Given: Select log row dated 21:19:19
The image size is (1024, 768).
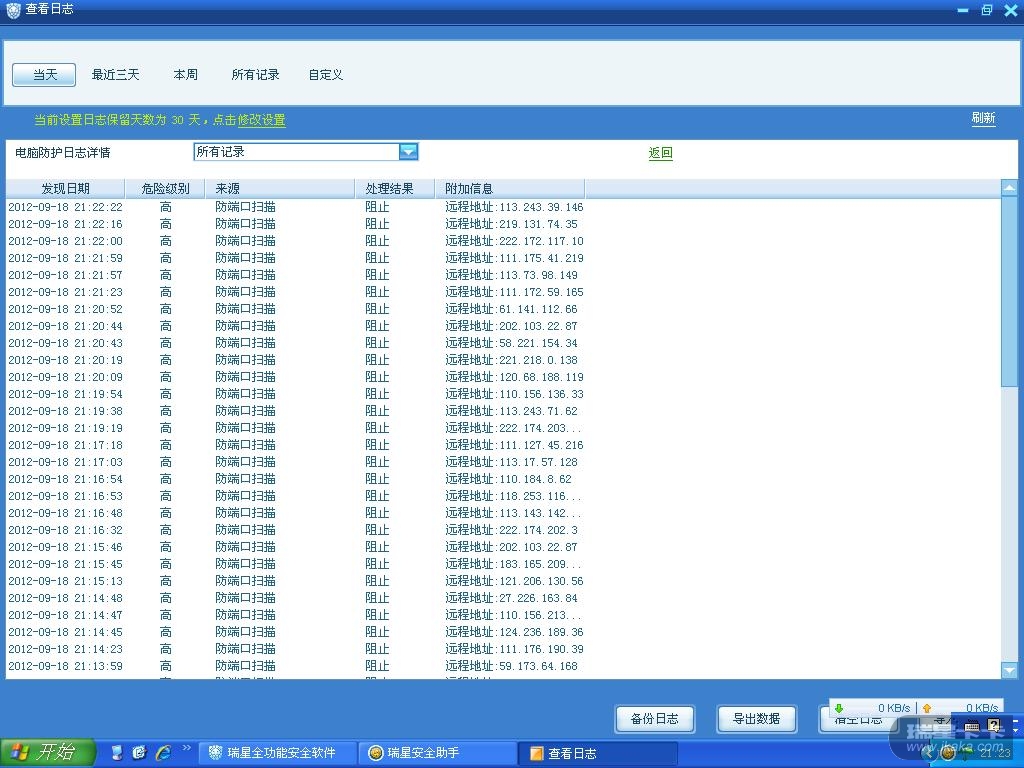Looking at the screenshot, I should coord(503,428).
